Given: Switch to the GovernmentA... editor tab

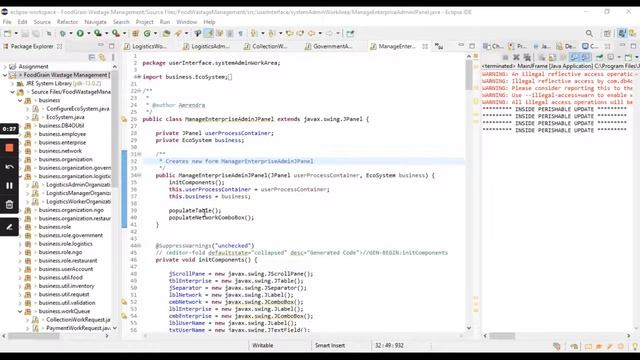Looking at the screenshot, I should [329, 46].
